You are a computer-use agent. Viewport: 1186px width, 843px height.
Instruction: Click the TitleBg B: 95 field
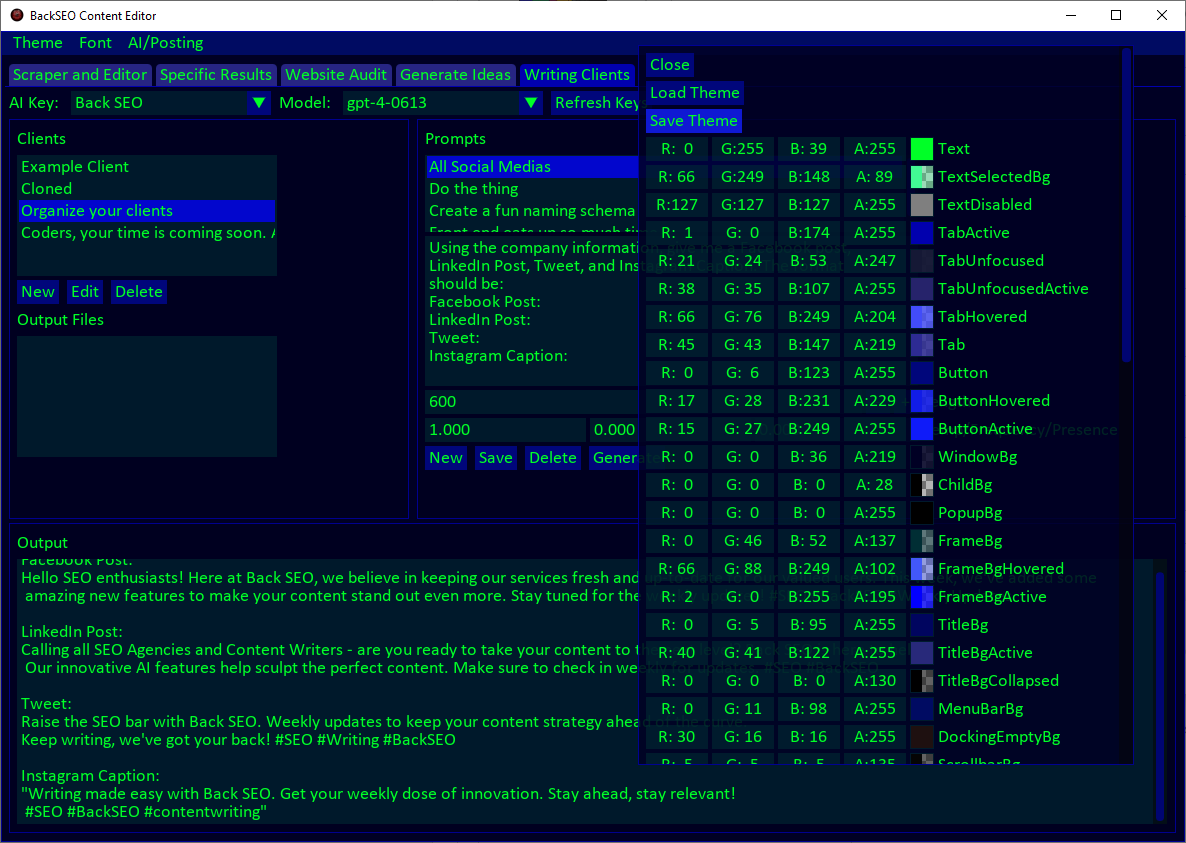809,625
